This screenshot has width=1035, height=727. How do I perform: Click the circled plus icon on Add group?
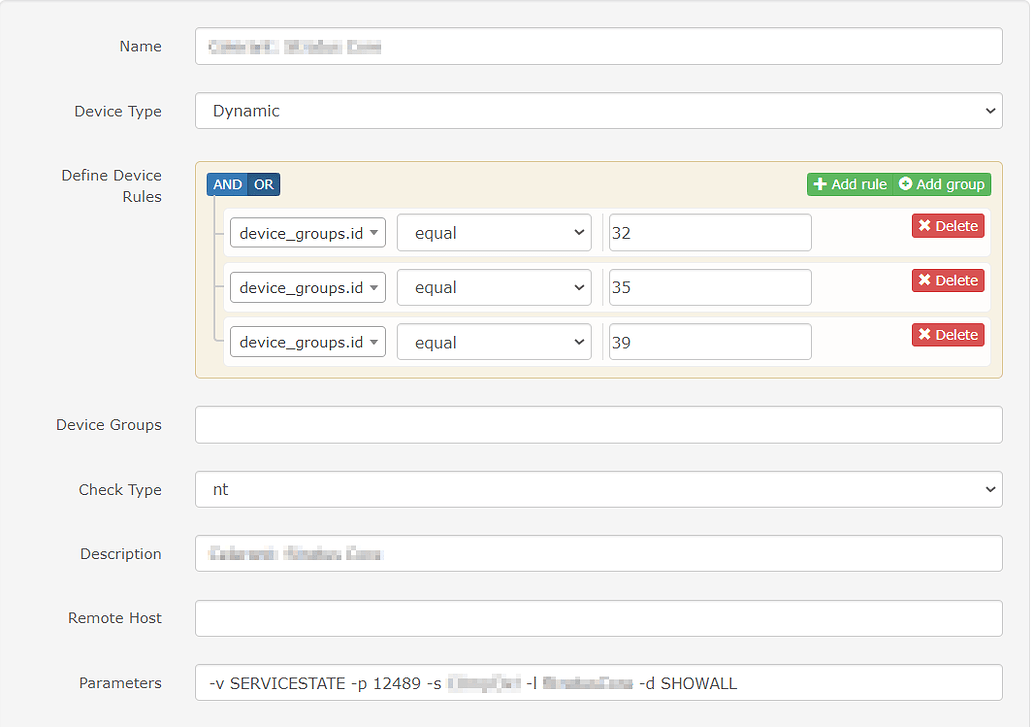906,184
